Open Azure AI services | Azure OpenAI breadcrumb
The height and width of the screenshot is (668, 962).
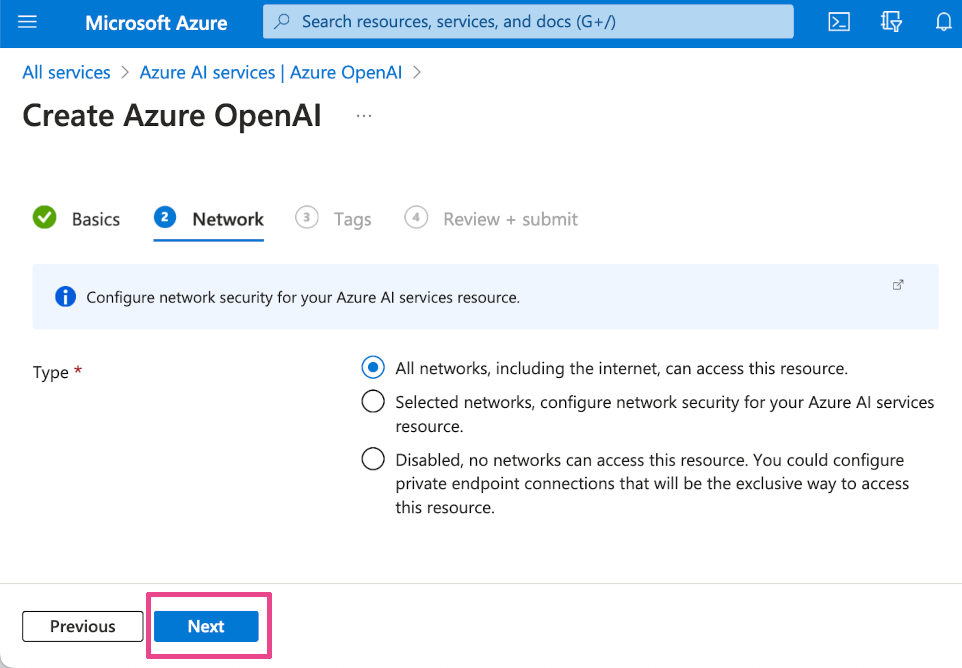[x=270, y=72]
